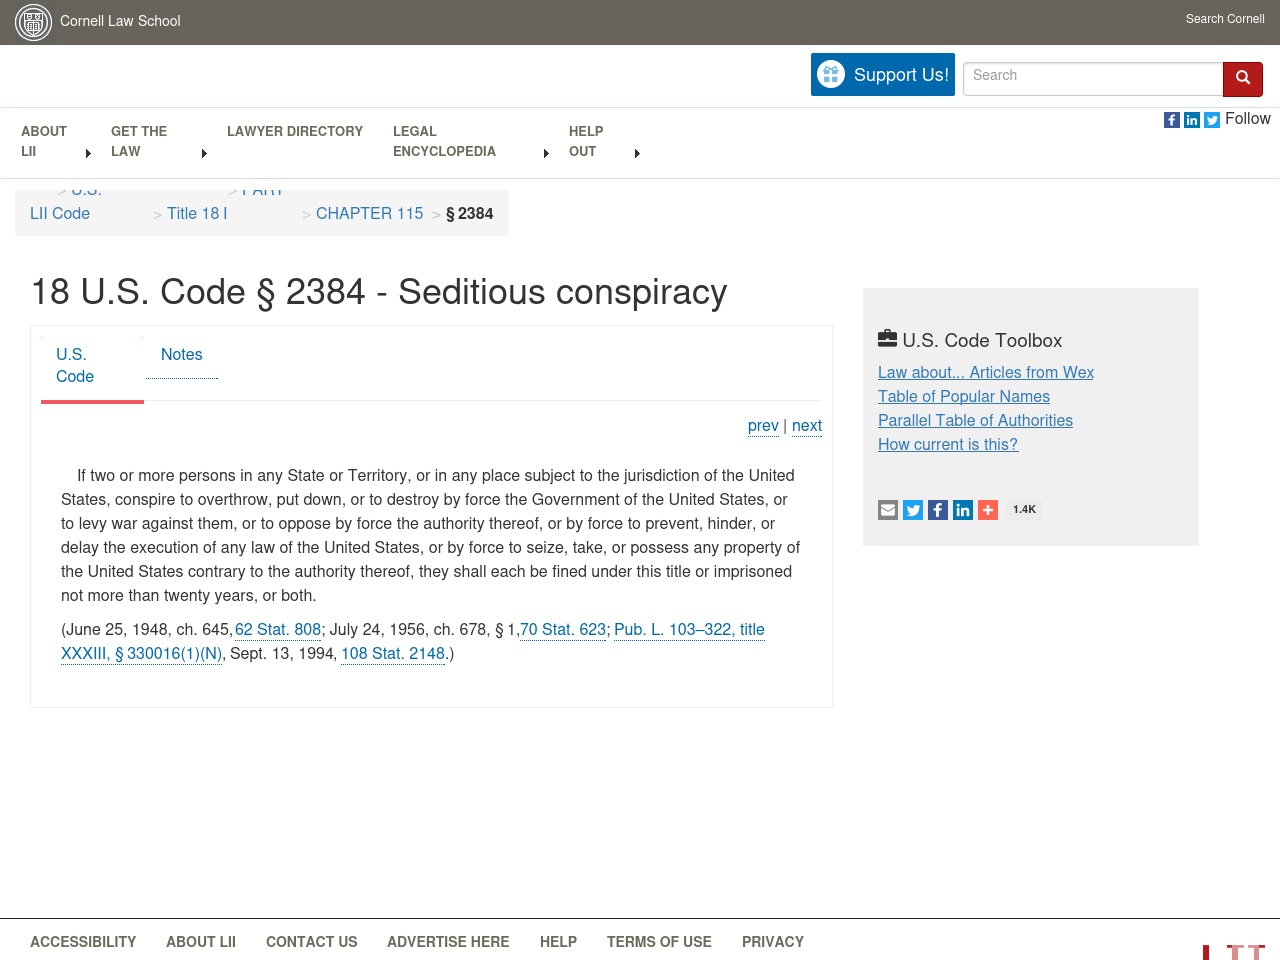
Task: Click the Seditious conspiracy page heading
Action: [x=379, y=292]
